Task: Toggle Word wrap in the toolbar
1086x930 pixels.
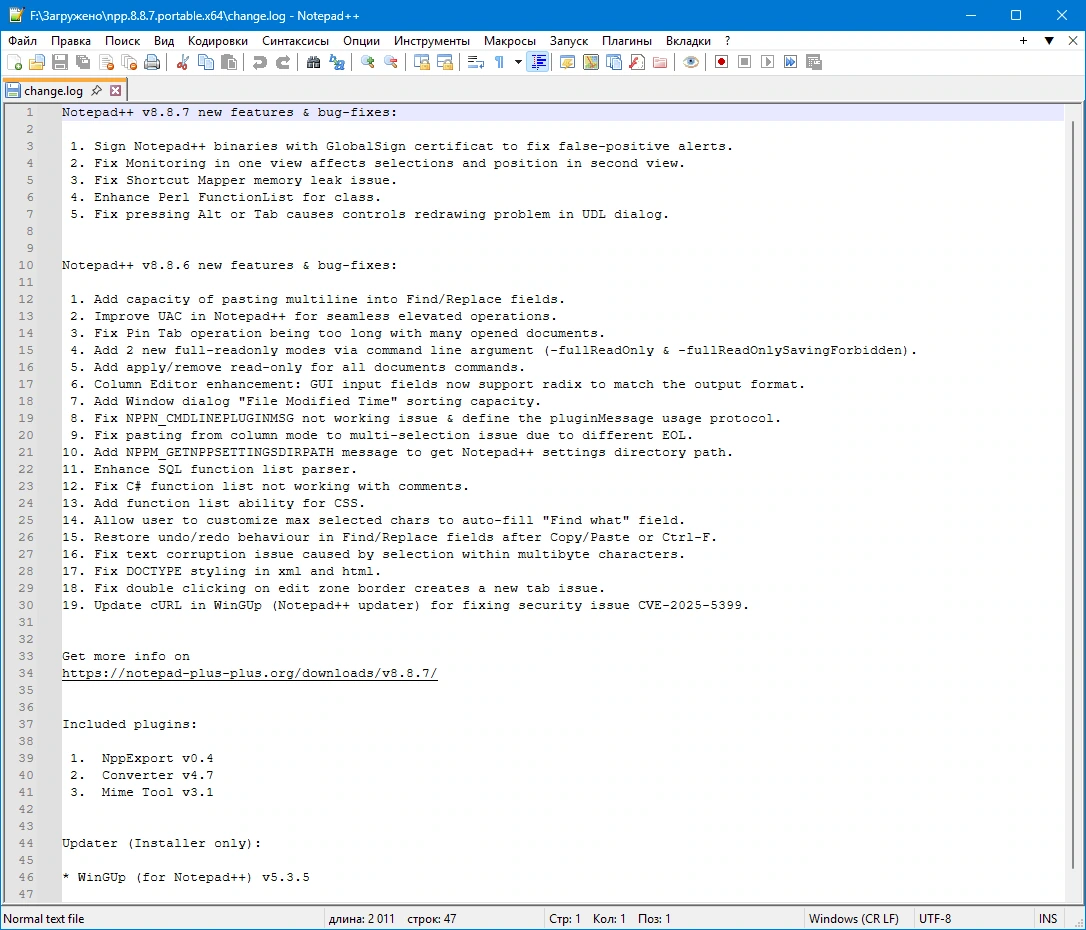Action: 476,63
